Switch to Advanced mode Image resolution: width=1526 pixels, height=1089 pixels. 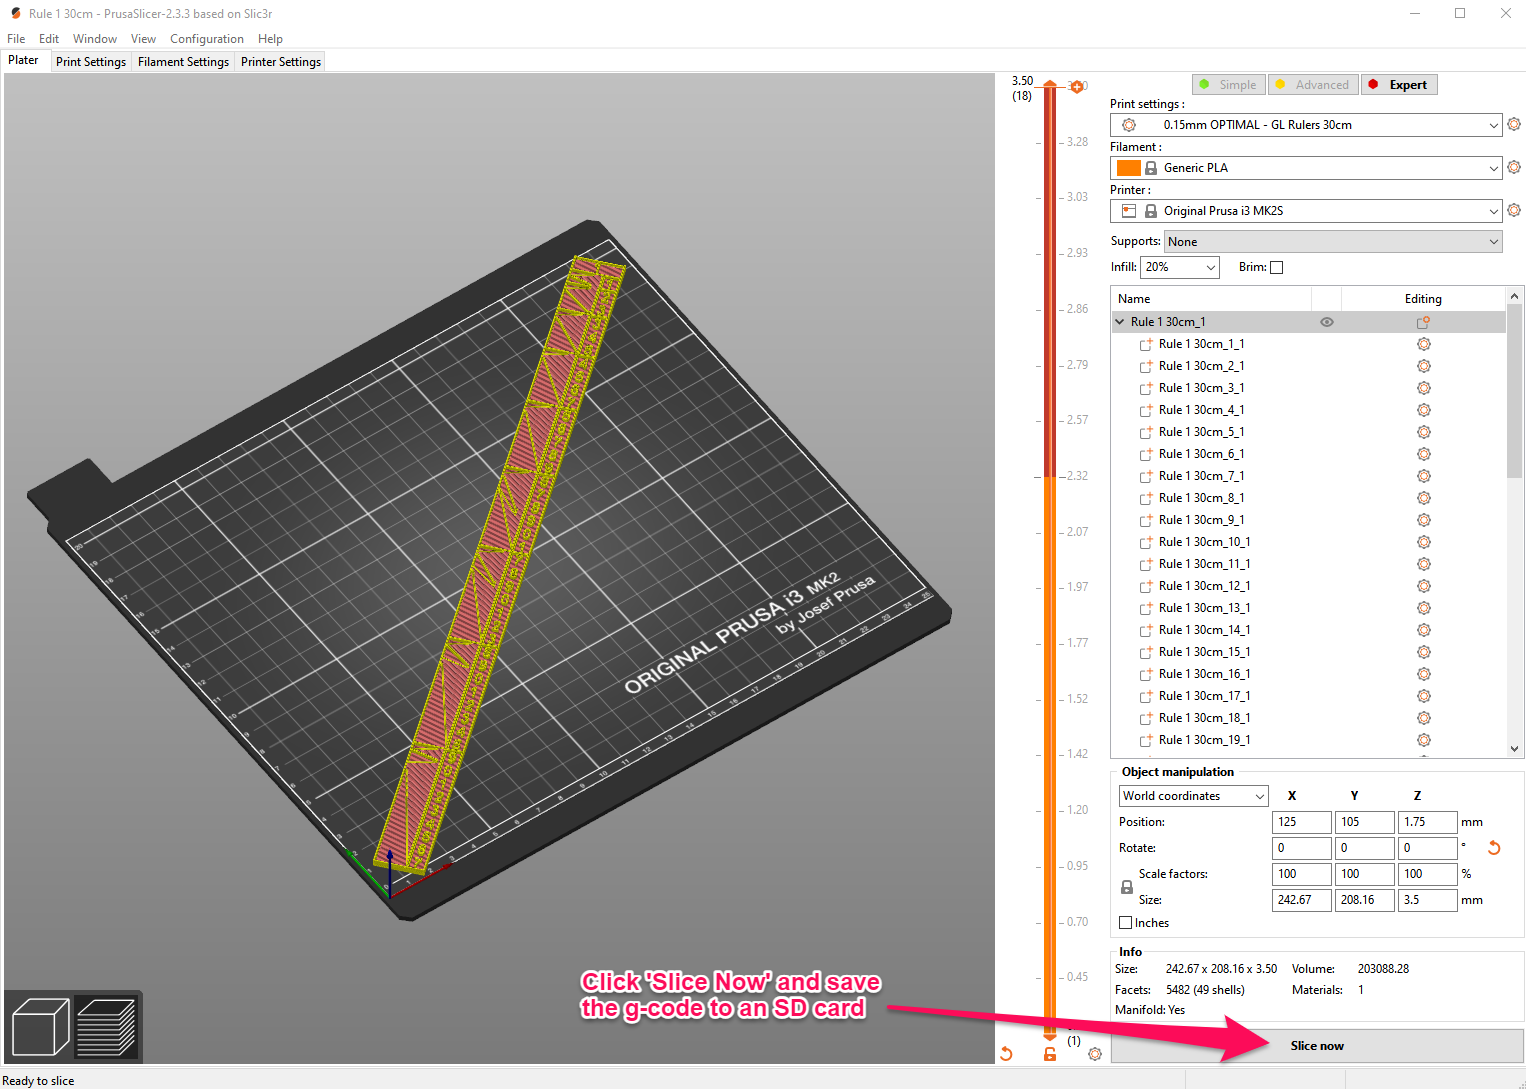click(1313, 85)
